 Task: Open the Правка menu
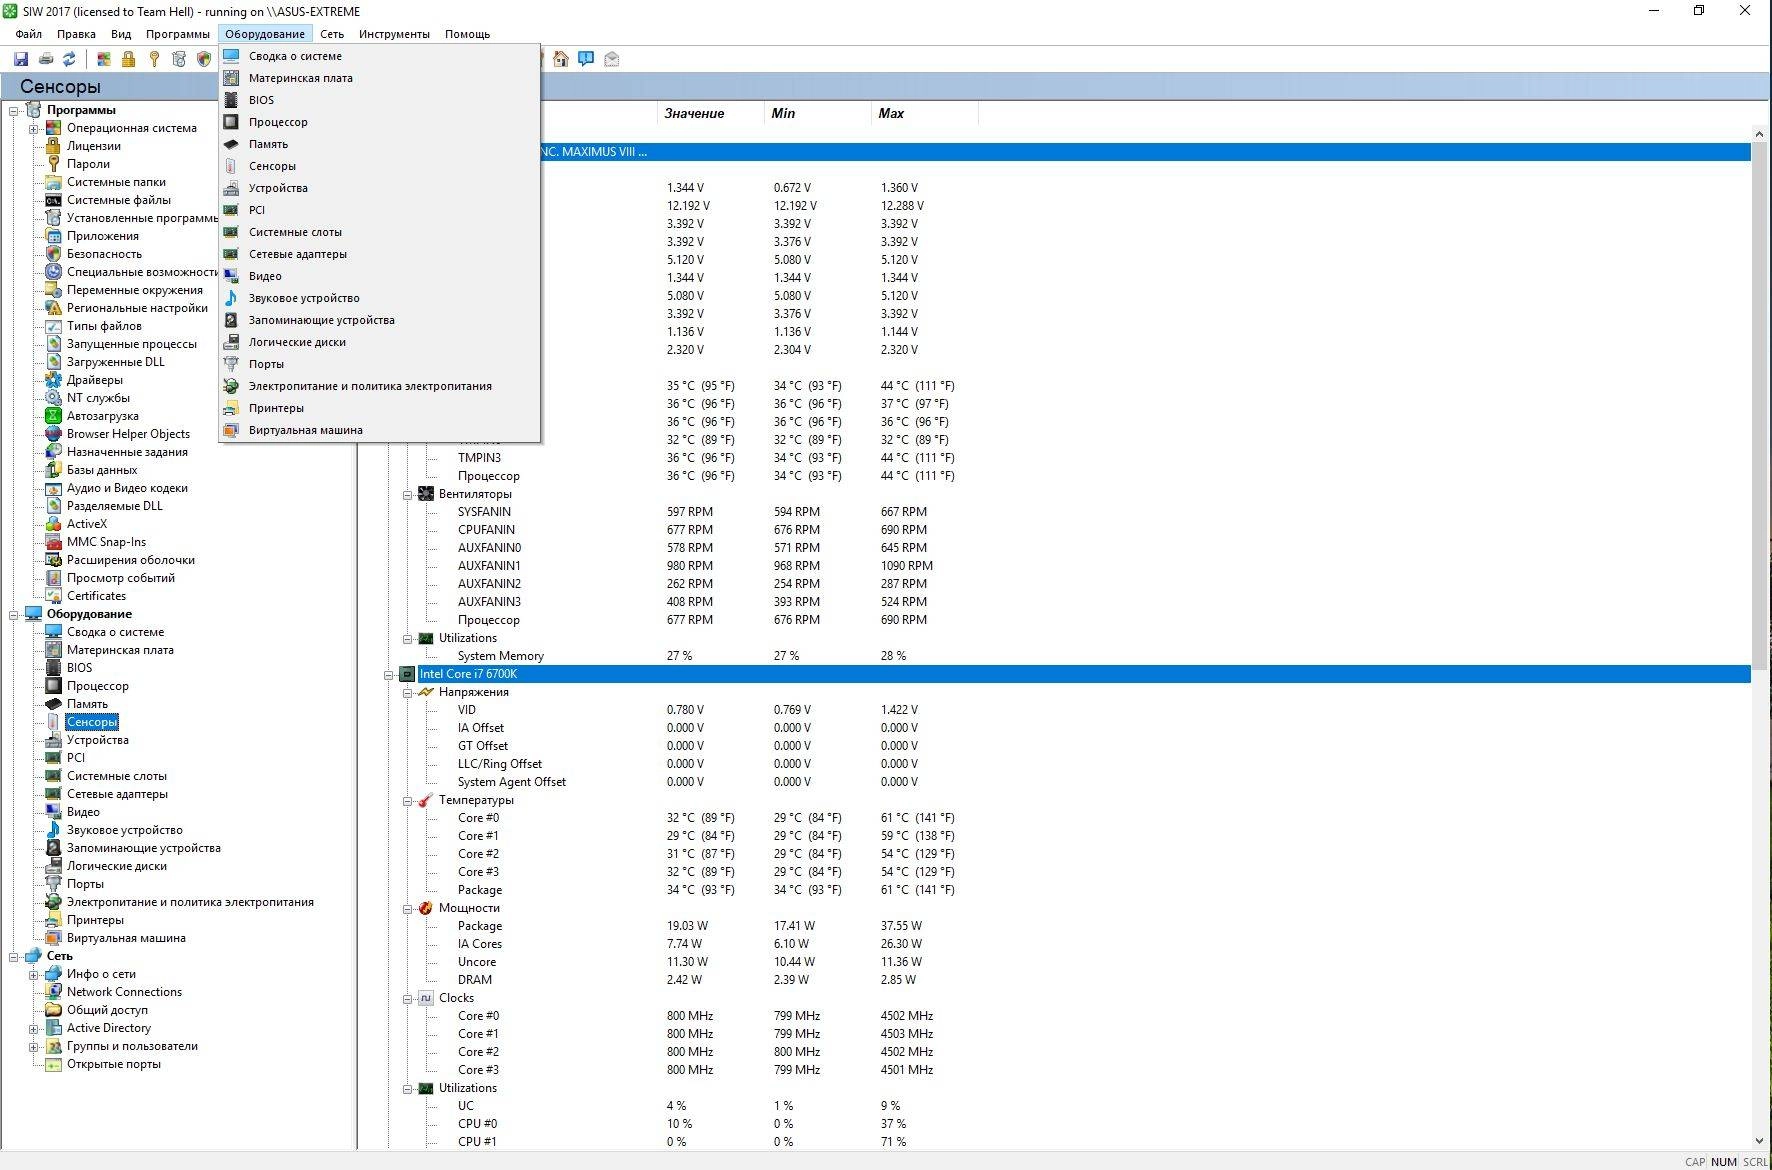click(76, 34)
